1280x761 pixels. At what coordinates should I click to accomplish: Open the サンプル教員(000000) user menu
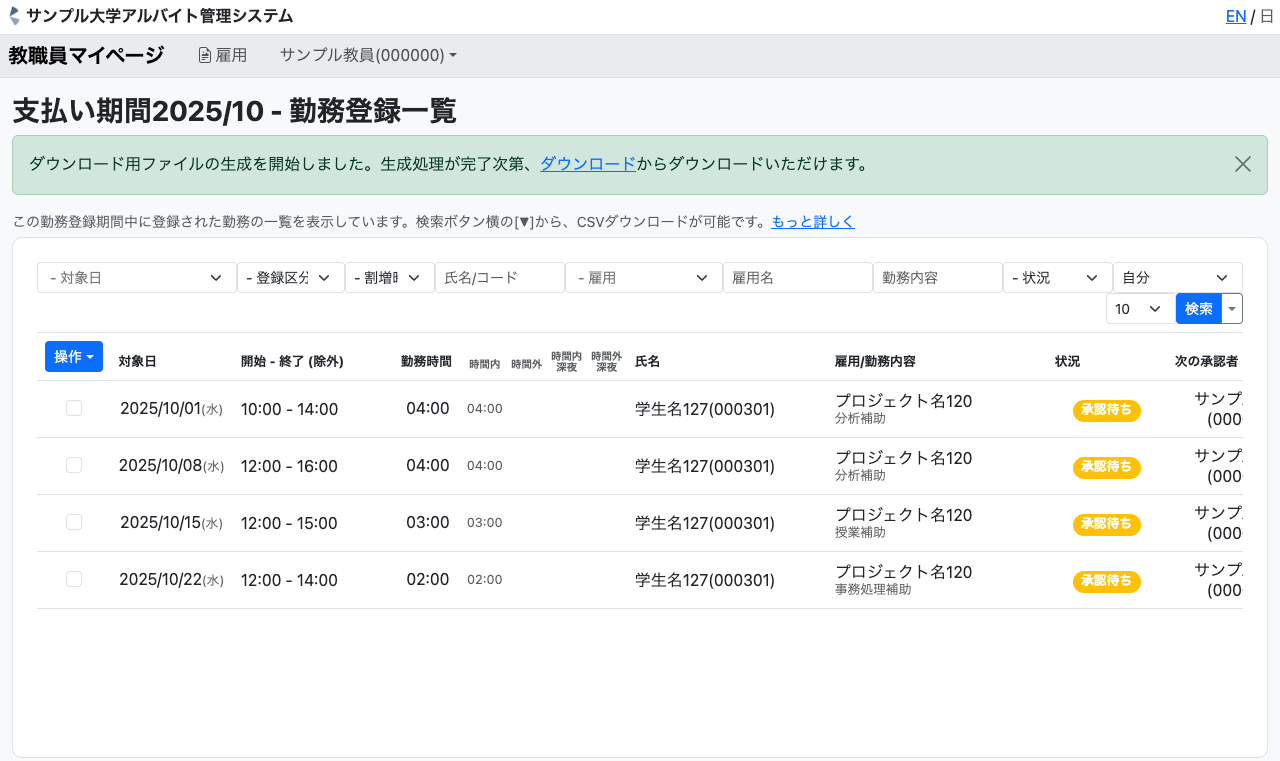(368, 55)
